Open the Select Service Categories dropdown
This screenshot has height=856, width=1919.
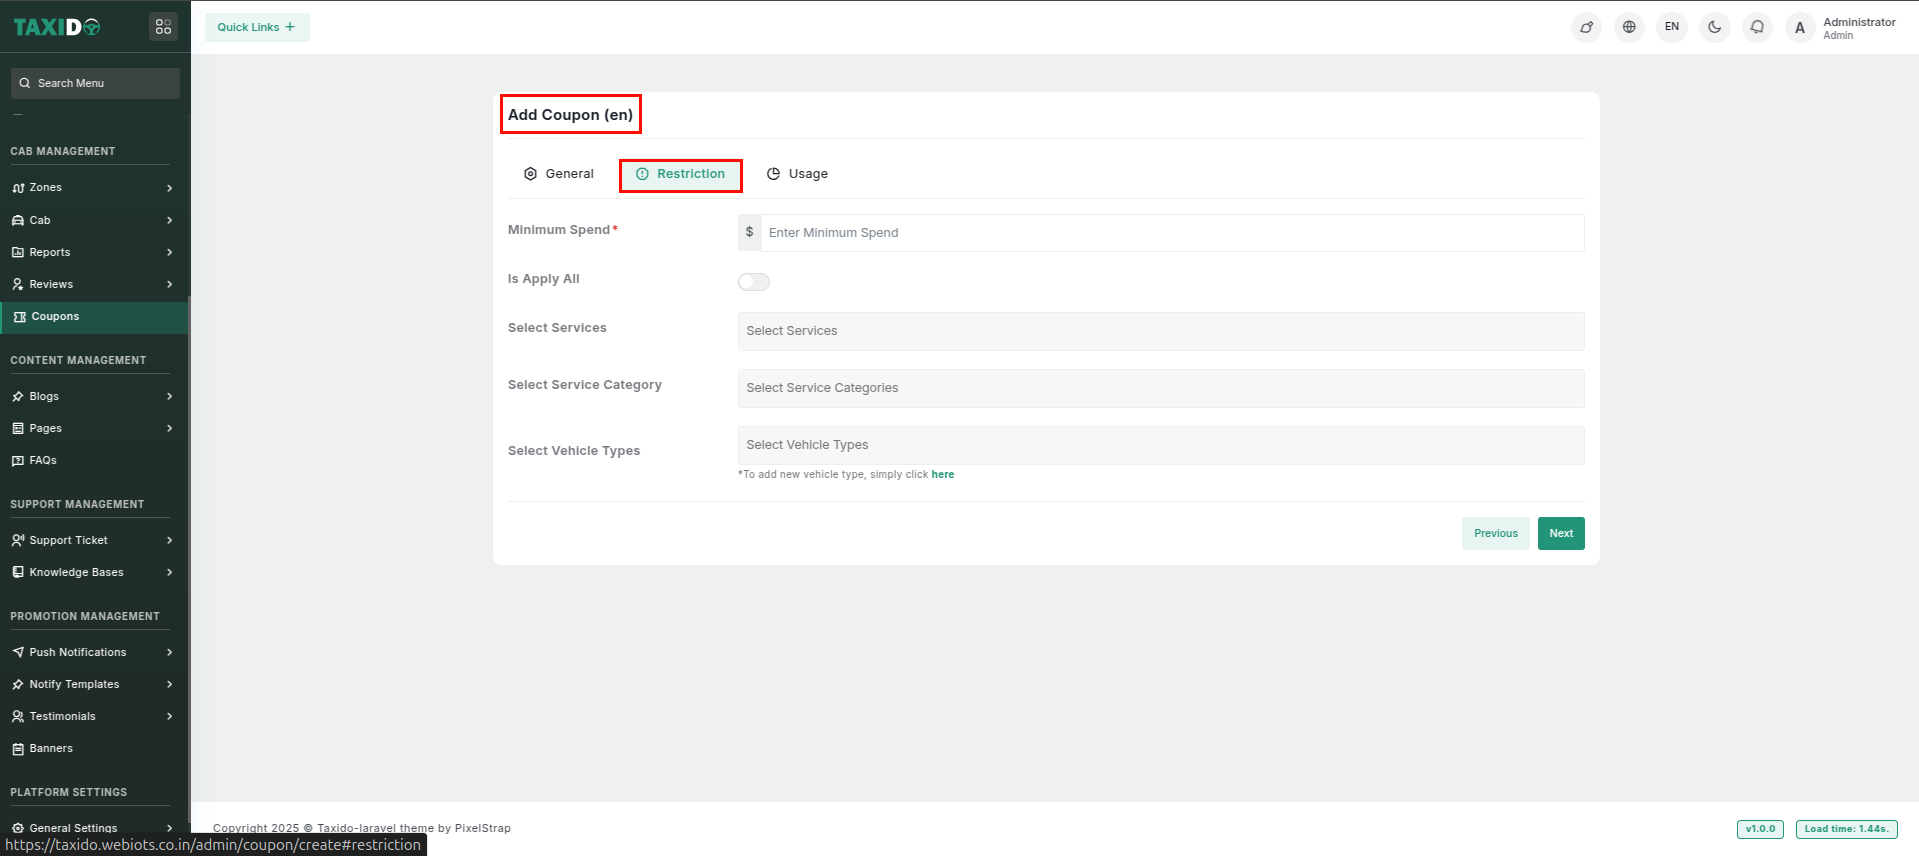coord(1160,388)
